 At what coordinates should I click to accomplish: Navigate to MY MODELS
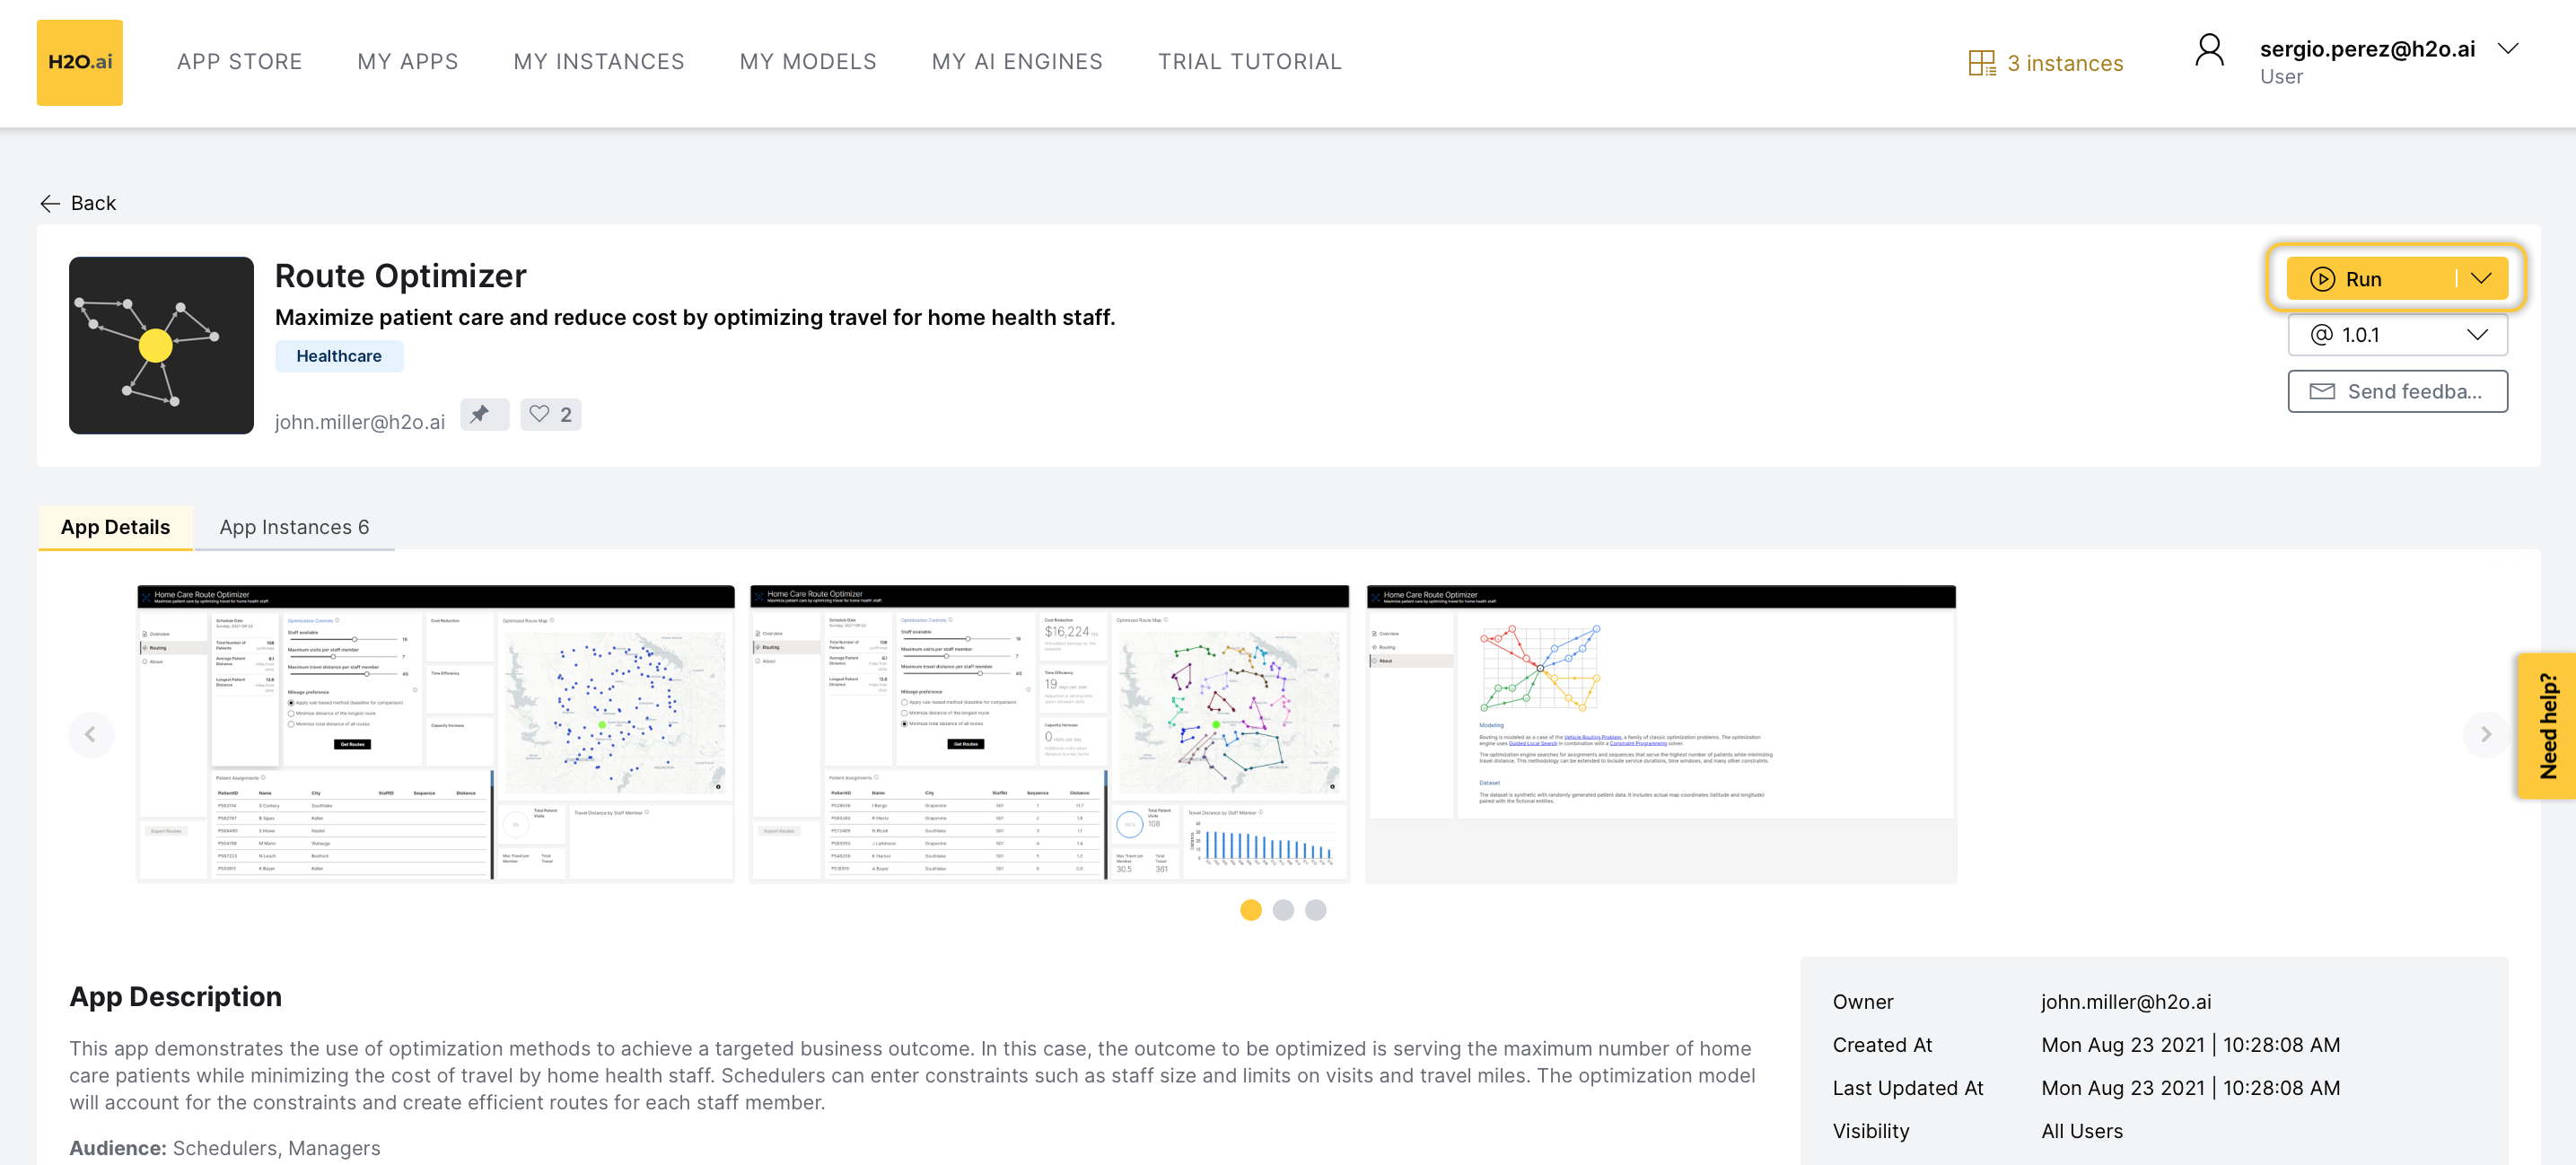point(808,62)
